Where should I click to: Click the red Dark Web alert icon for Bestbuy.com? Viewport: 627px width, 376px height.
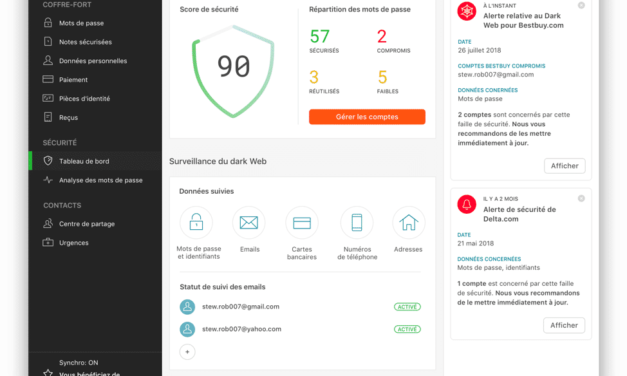[467, 11]
